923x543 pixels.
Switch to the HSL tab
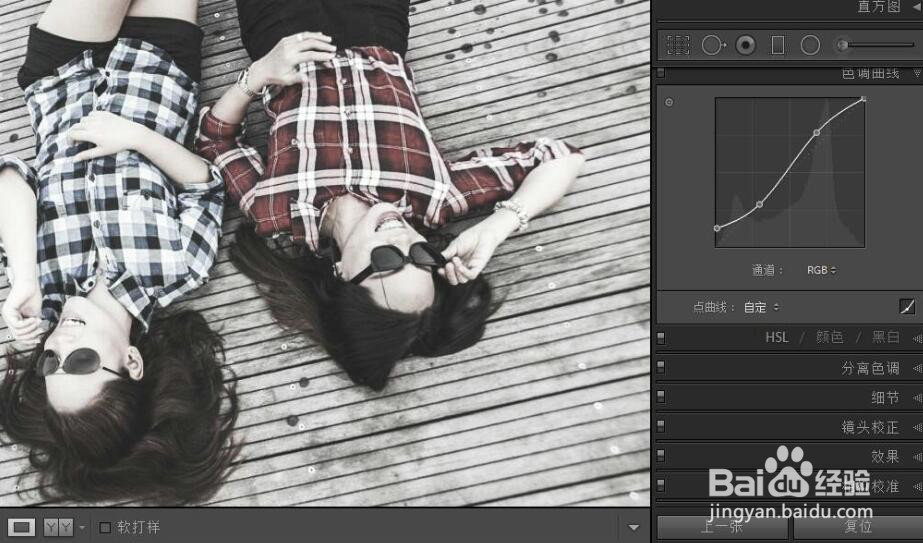pyautogui.click(x=776, y=337)
